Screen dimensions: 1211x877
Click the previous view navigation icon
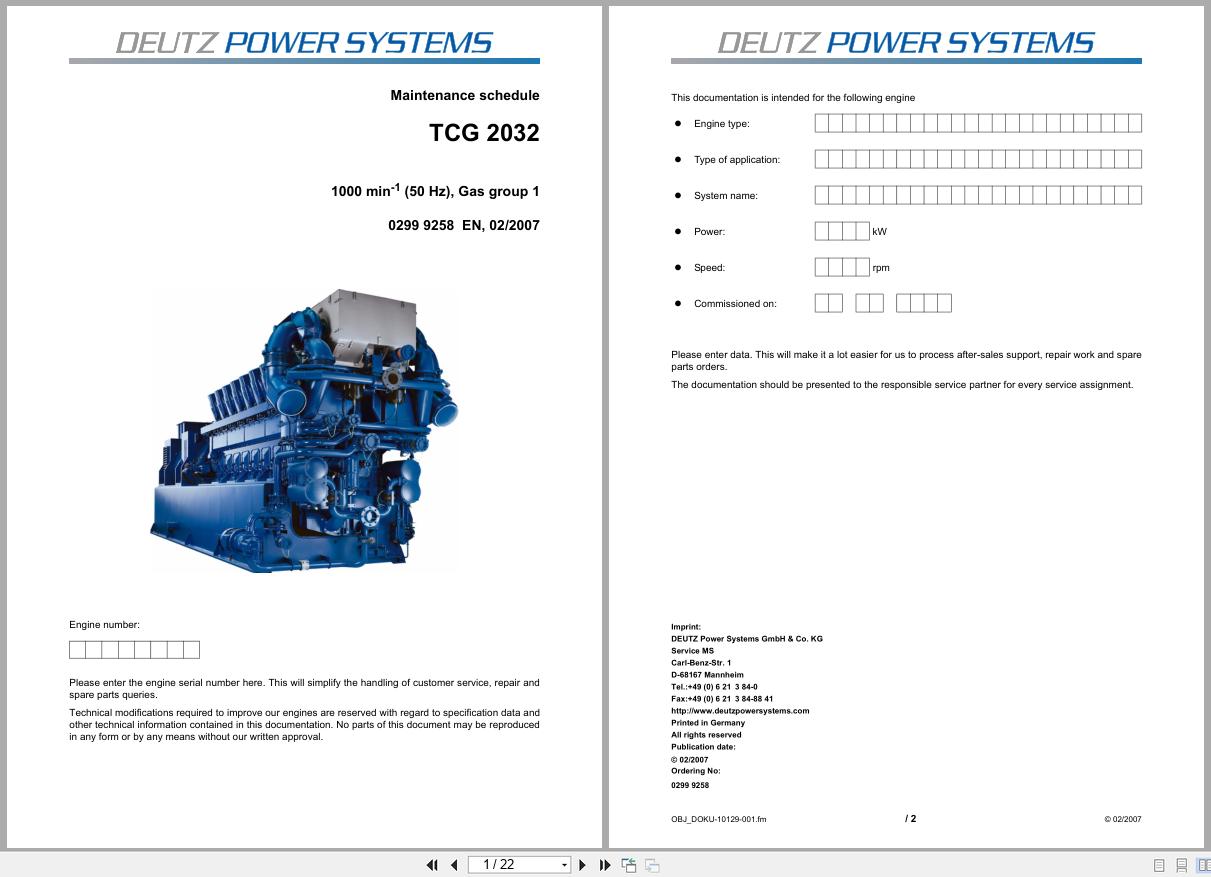629,865
